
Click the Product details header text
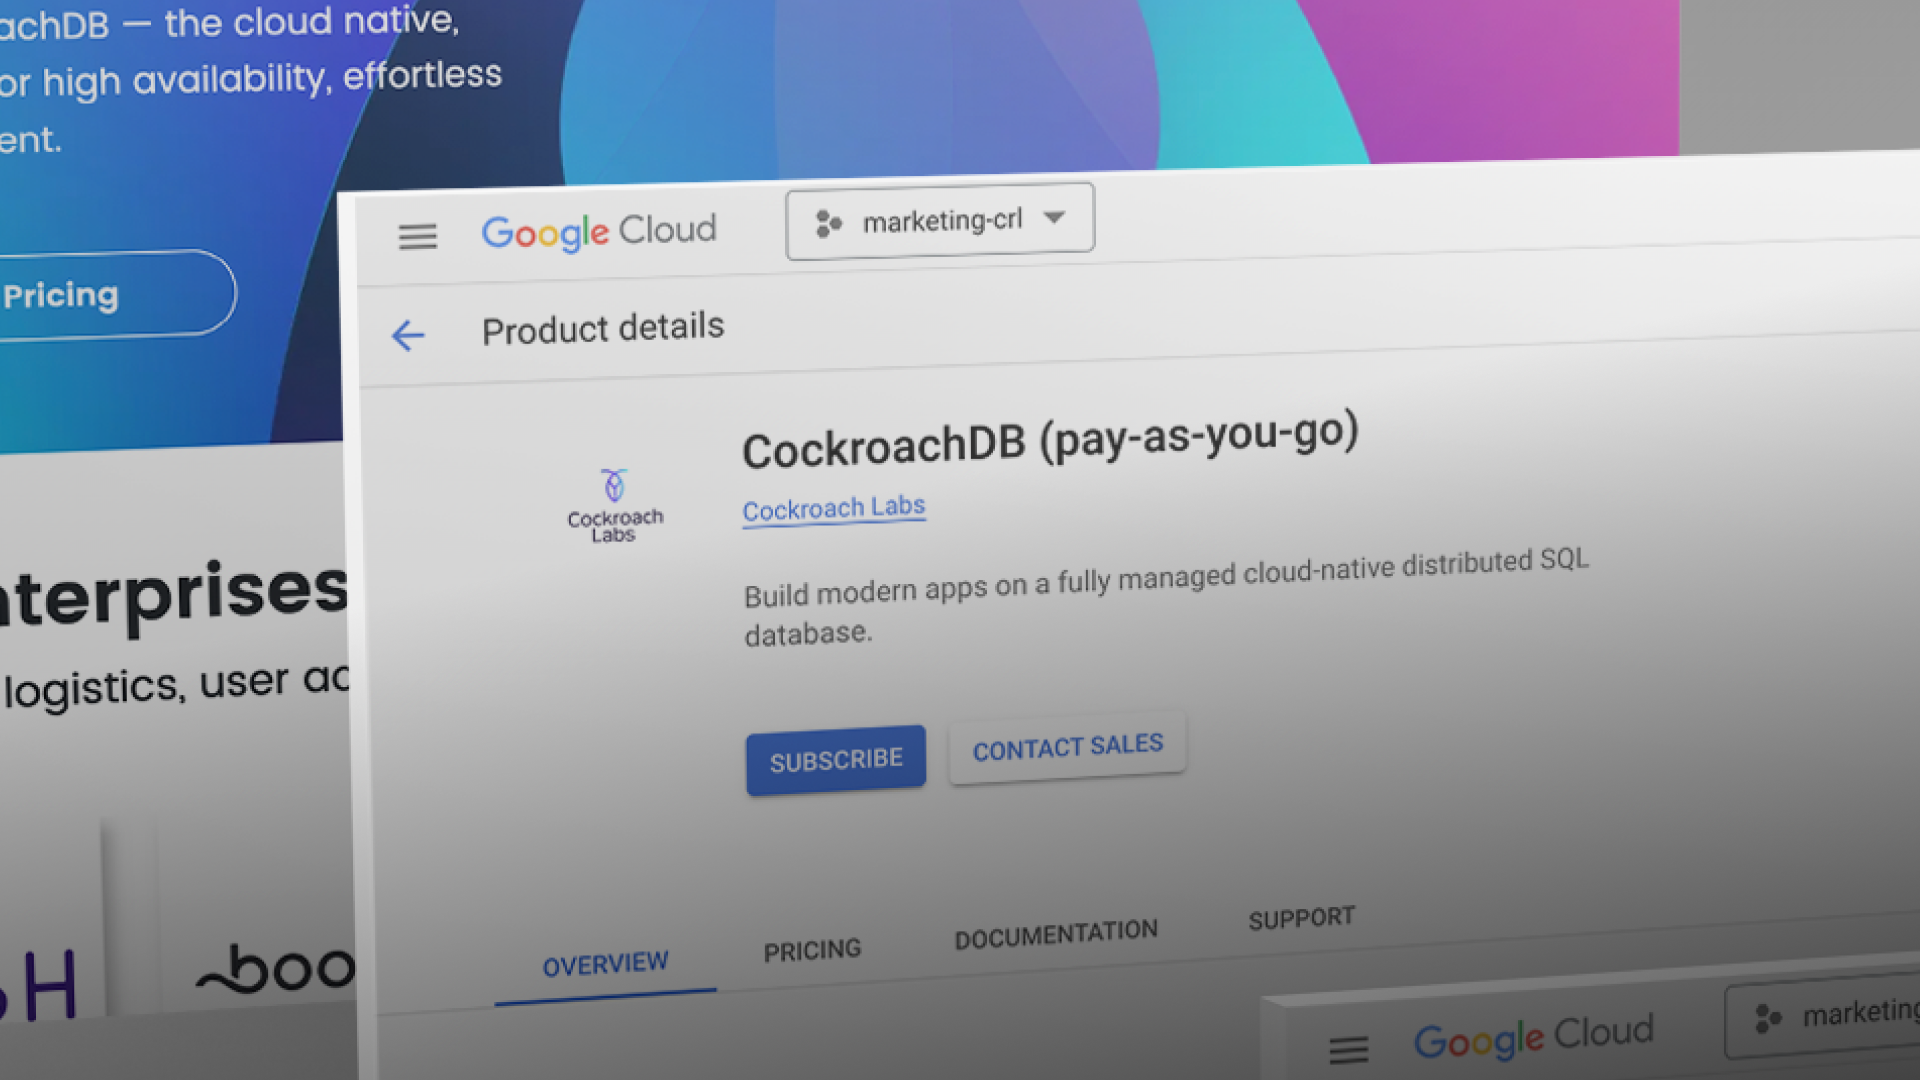tap(602, 328)
